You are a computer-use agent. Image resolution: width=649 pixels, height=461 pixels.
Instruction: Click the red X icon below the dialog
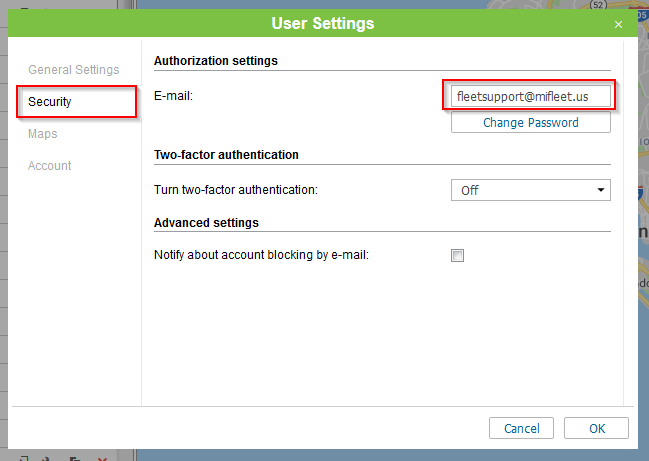[101, 457]
